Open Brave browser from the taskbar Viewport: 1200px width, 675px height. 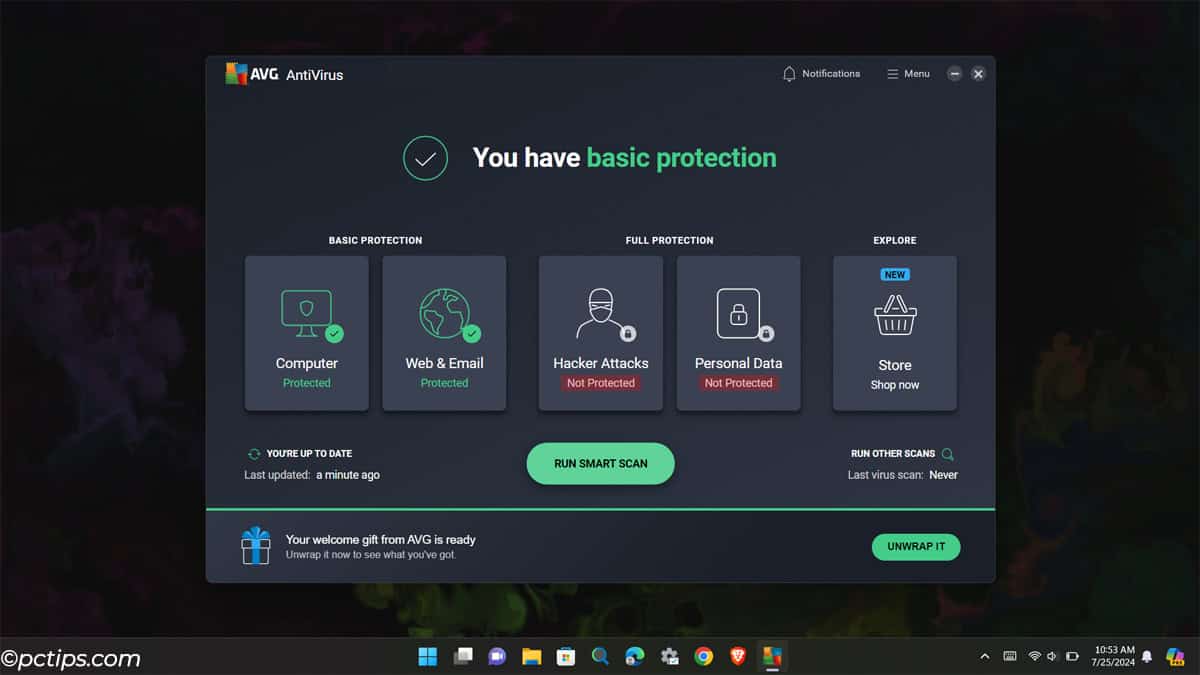(x=737, y=657)
